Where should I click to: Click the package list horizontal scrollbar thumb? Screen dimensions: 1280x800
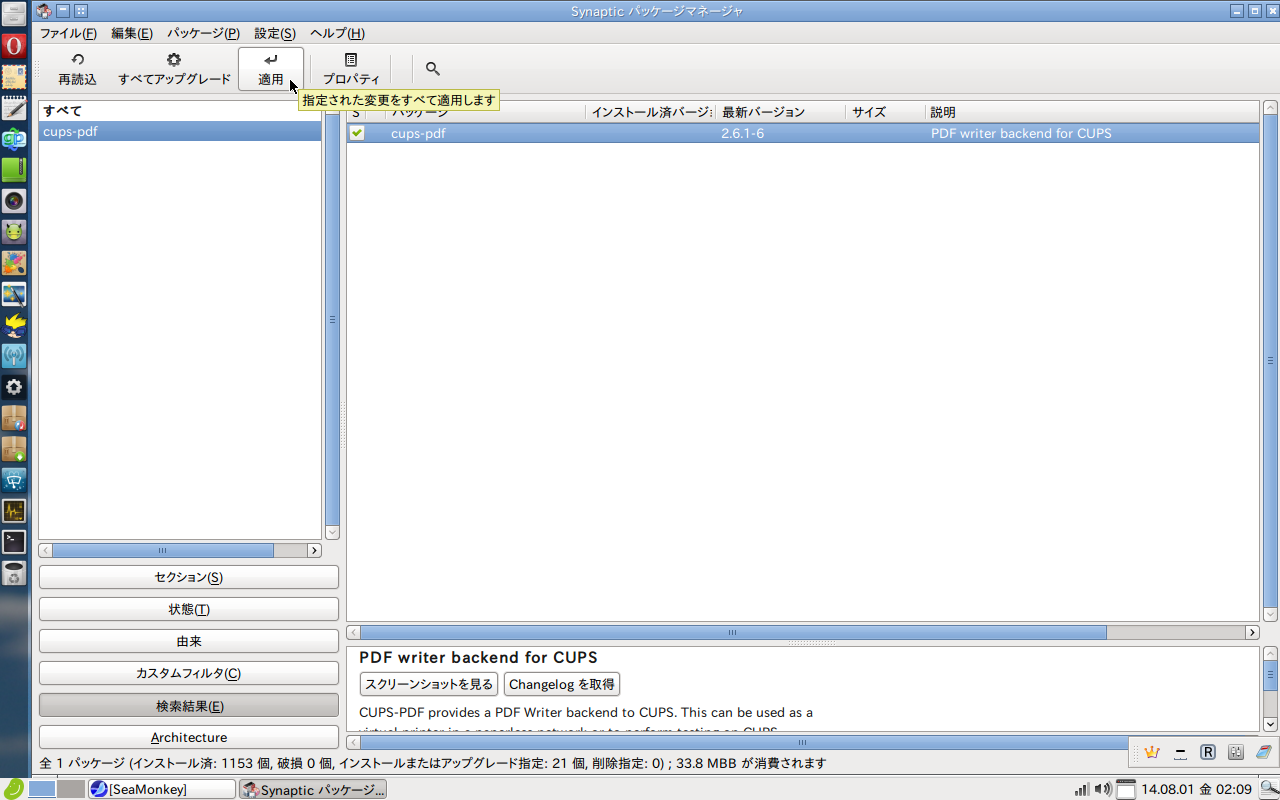[x=733, y=632]
